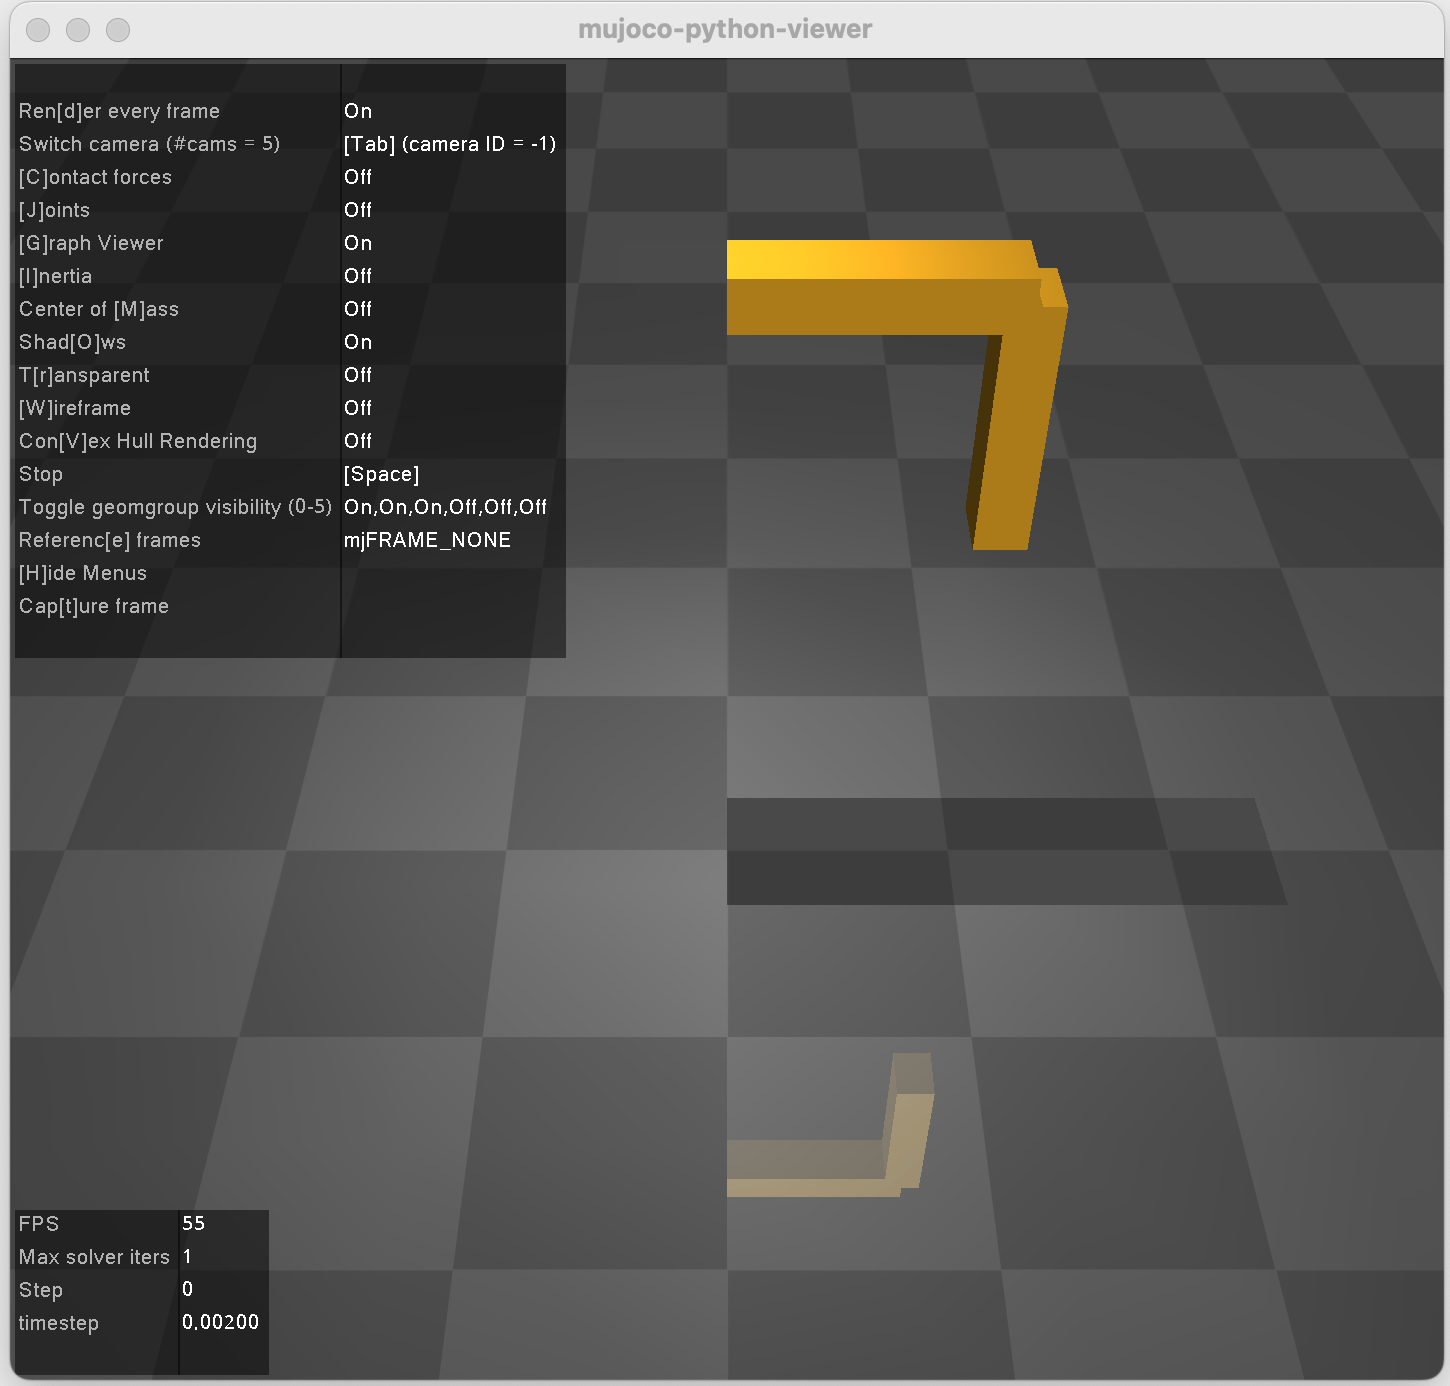Click the minimize window button
The width and height of the screenshot is (1450, 1386).
(x=78, y=30)
